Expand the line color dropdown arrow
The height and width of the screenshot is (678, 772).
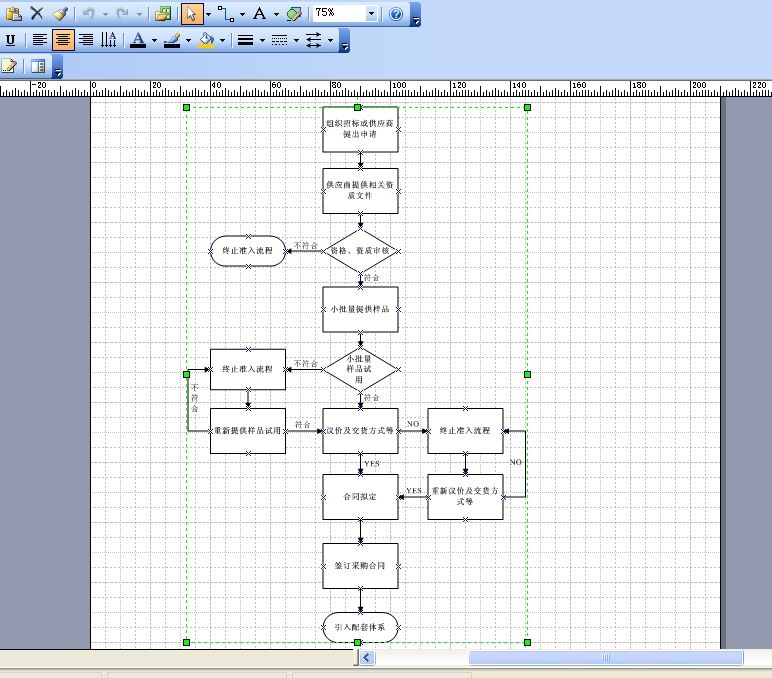coord(188,40)
